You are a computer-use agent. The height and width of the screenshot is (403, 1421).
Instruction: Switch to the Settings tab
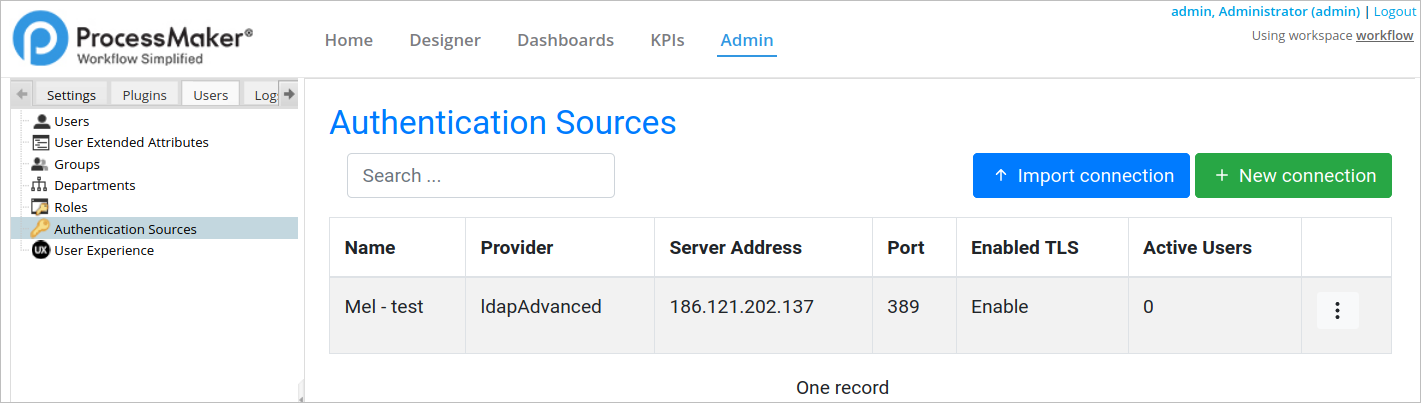pyautogui.click(x=71, y=95)
